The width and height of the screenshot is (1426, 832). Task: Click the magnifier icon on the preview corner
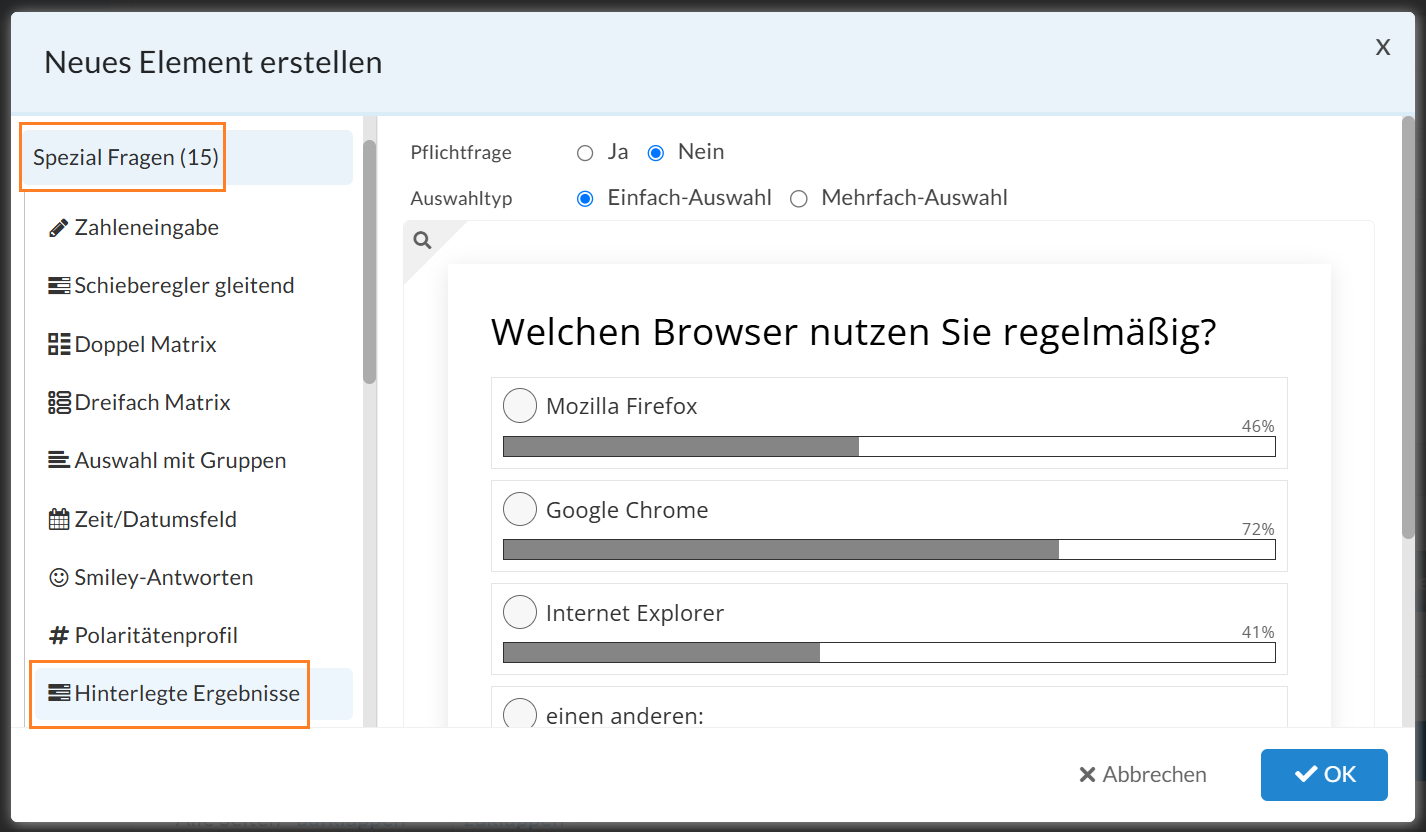(x=422, y=240)
